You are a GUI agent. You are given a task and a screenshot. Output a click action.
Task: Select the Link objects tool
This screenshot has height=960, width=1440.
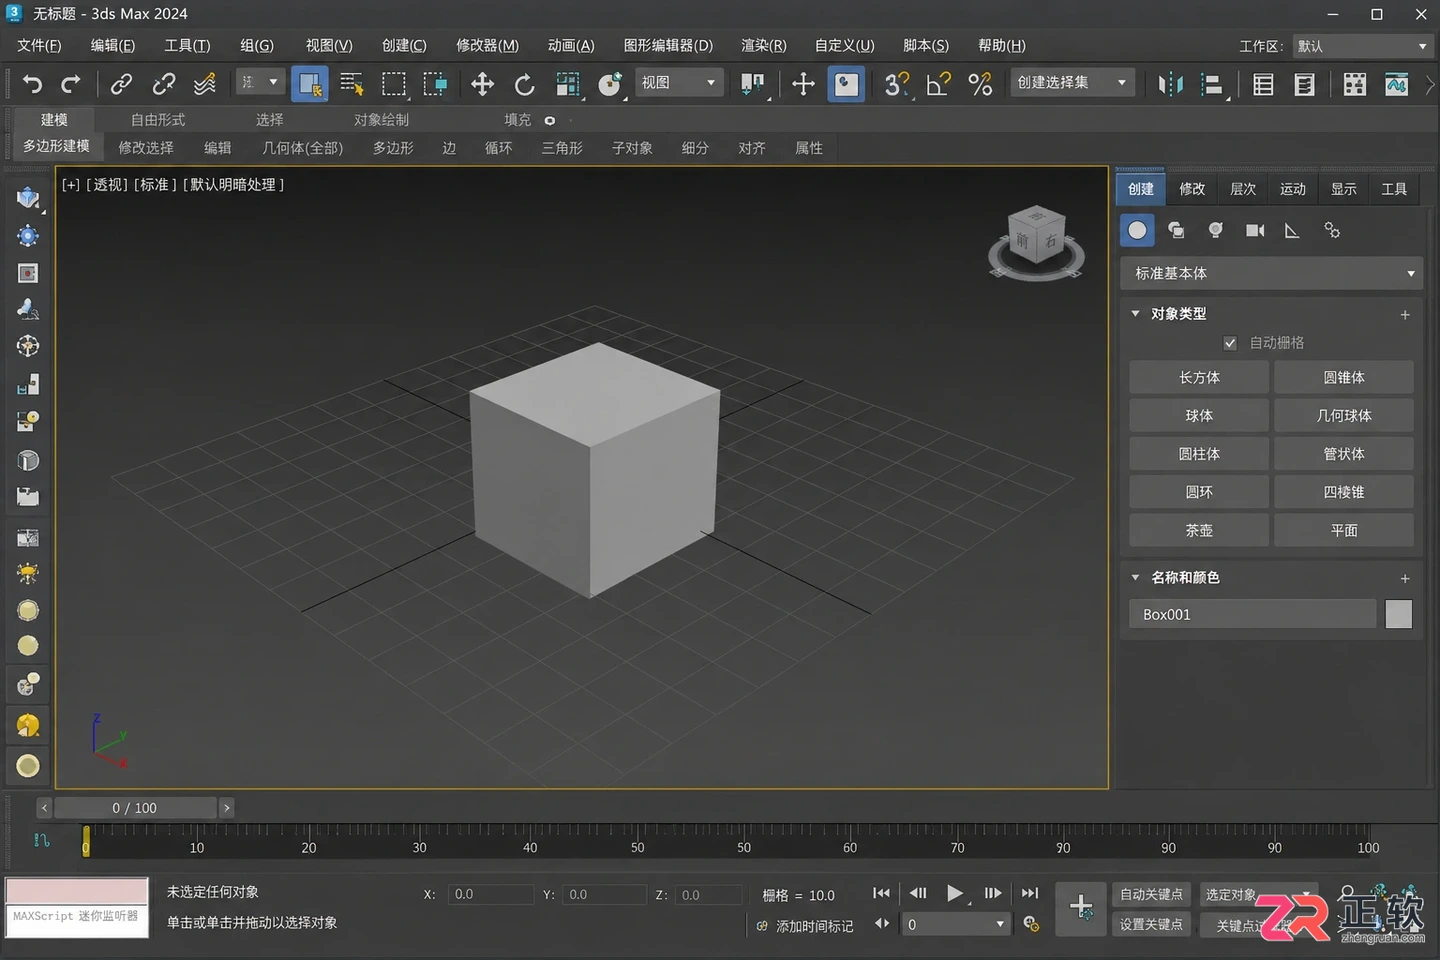coord(121,84)
